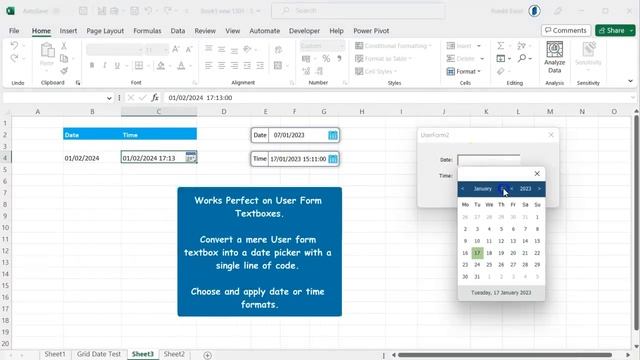
Task: Click the Merge & Center icon
Action: click(278, 65)
